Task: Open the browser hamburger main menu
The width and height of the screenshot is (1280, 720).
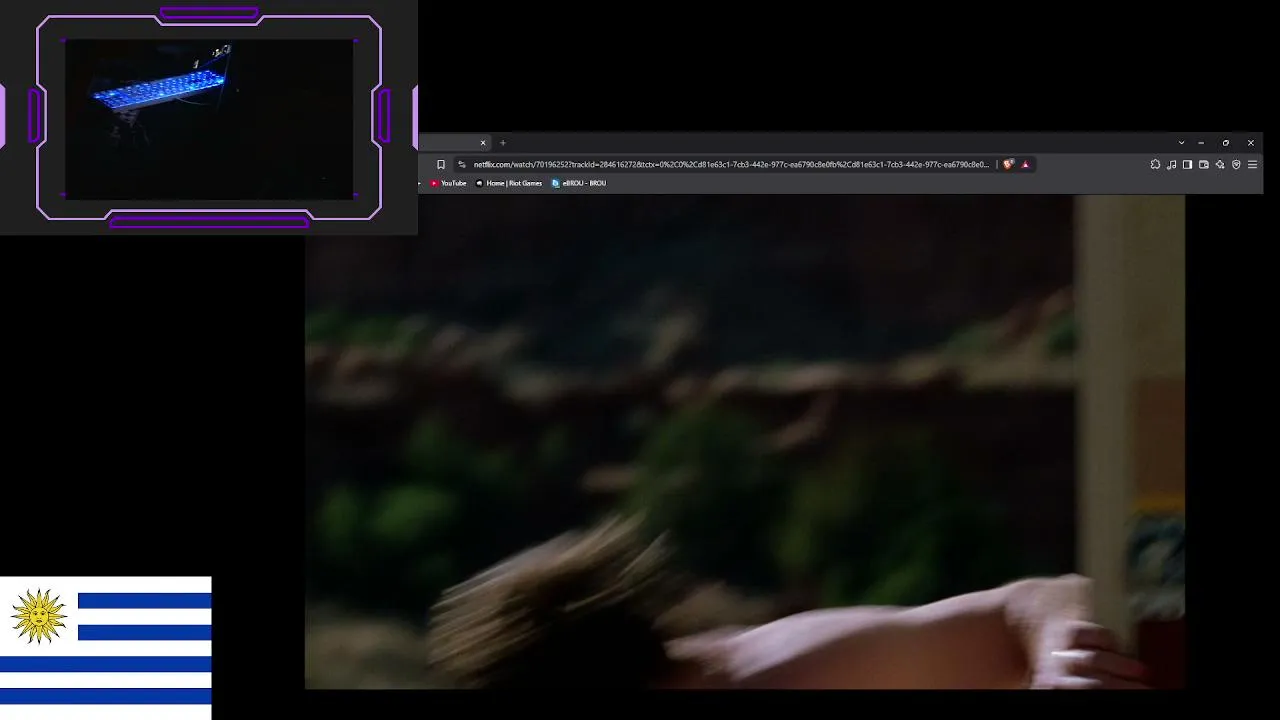Action: pyautogui.click(x=1252, y=165)
